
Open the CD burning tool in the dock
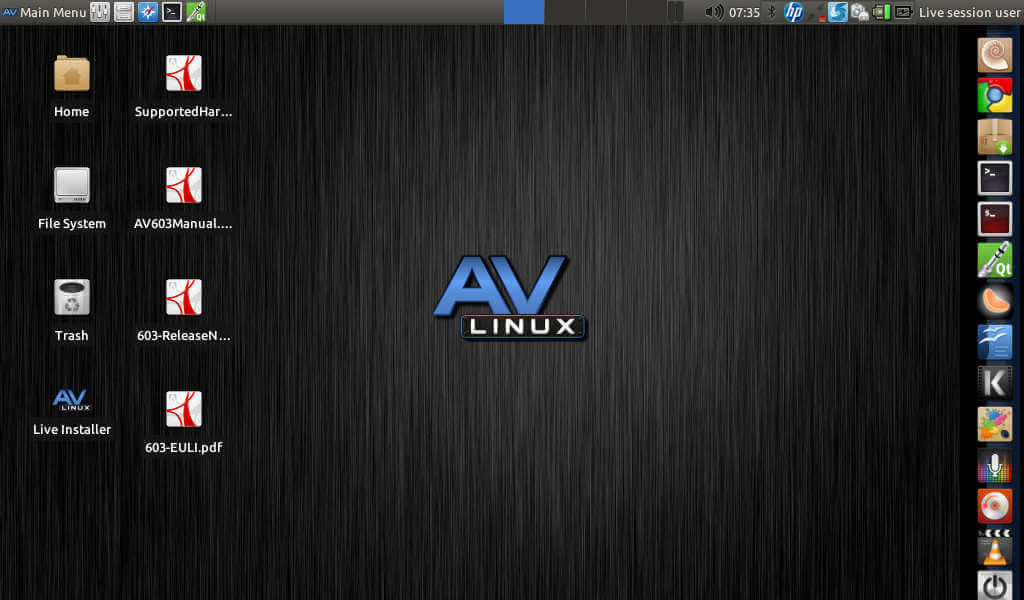[995, 506]
